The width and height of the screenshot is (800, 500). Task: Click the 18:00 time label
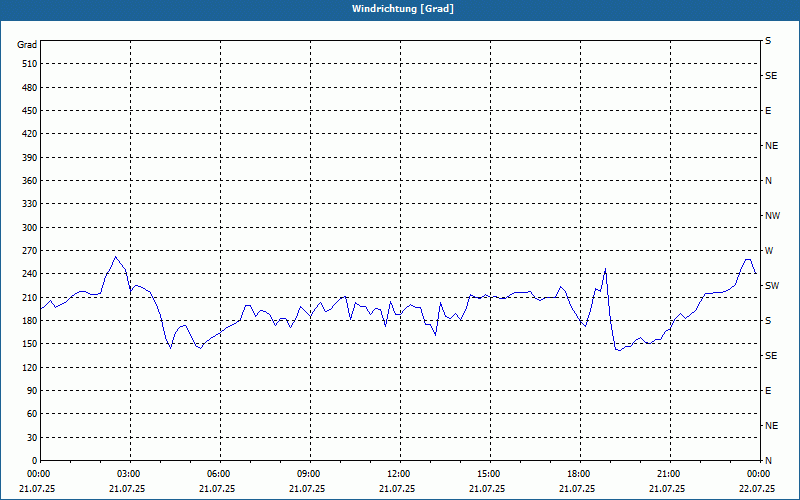(580, 474)
